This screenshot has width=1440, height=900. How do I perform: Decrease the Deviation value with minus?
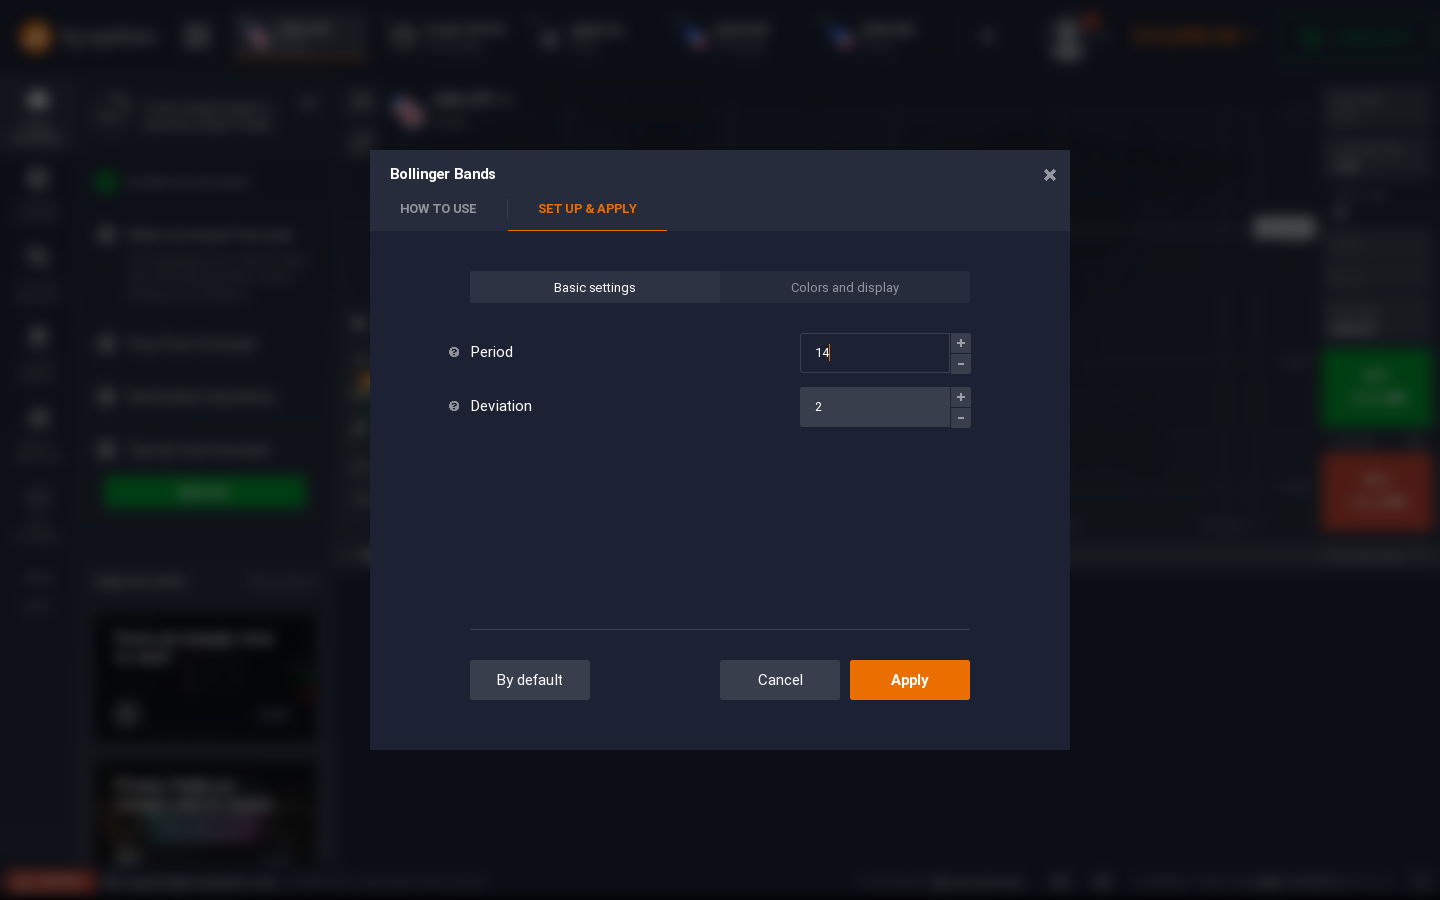click(961, 418)
